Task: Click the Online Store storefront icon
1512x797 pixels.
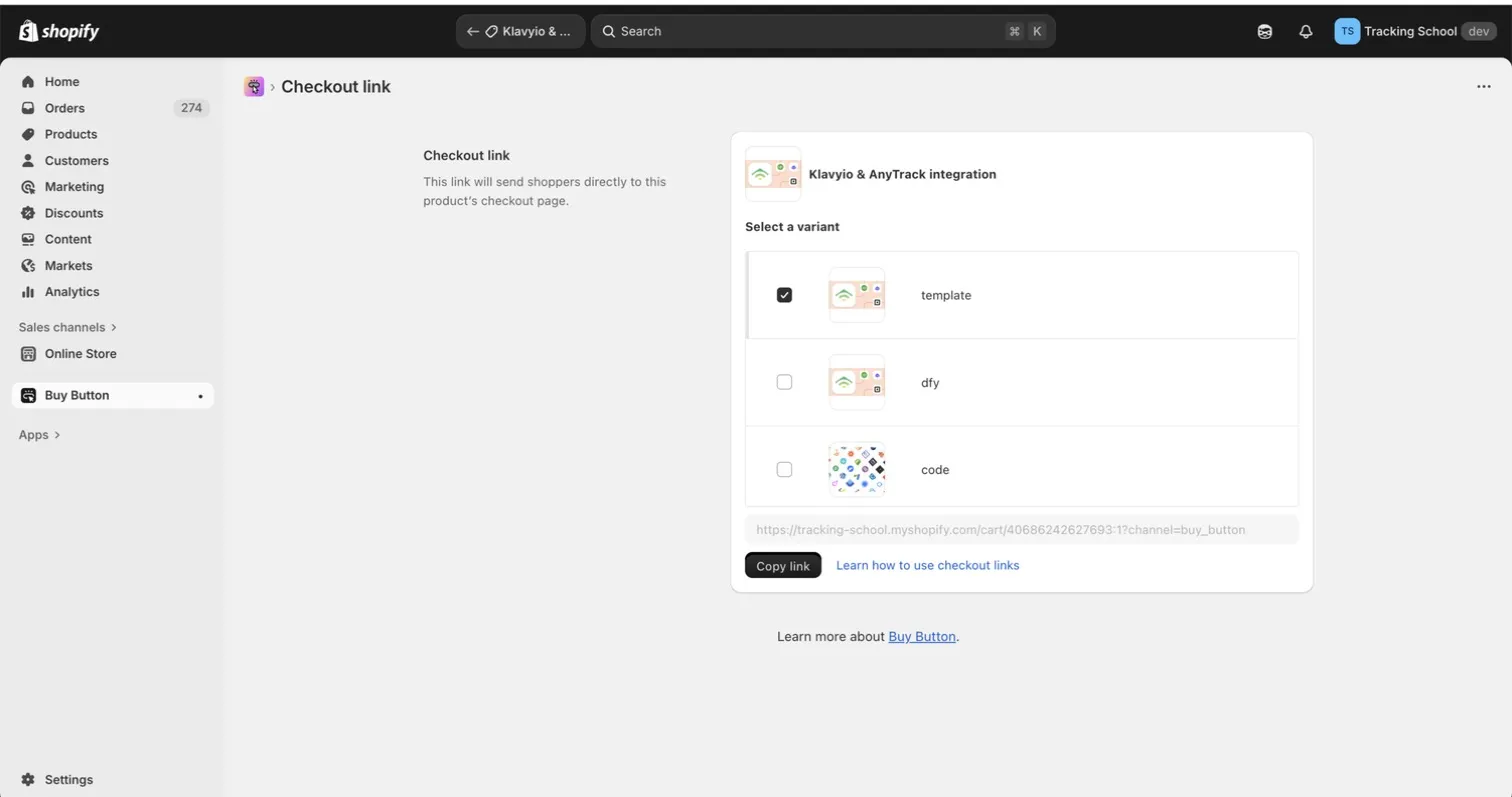Action: coord(28,354)
